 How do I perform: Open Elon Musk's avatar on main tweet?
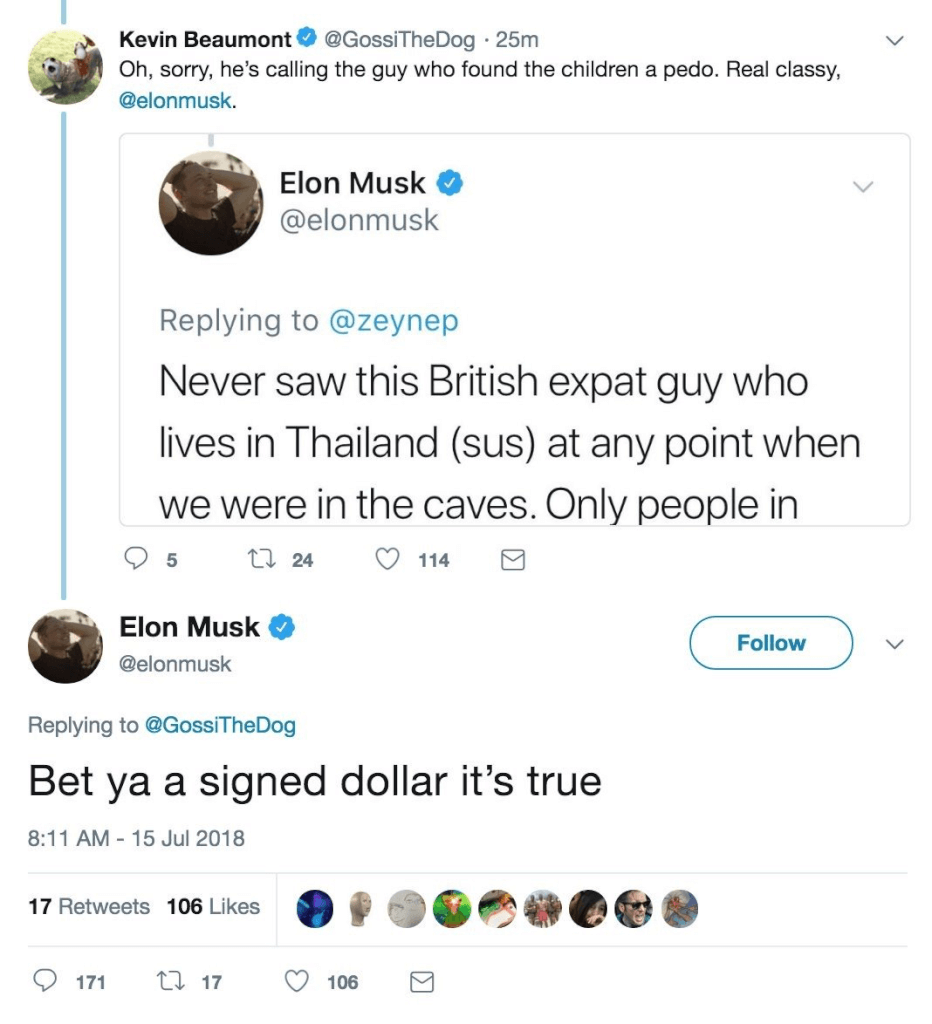click(64, 645)
